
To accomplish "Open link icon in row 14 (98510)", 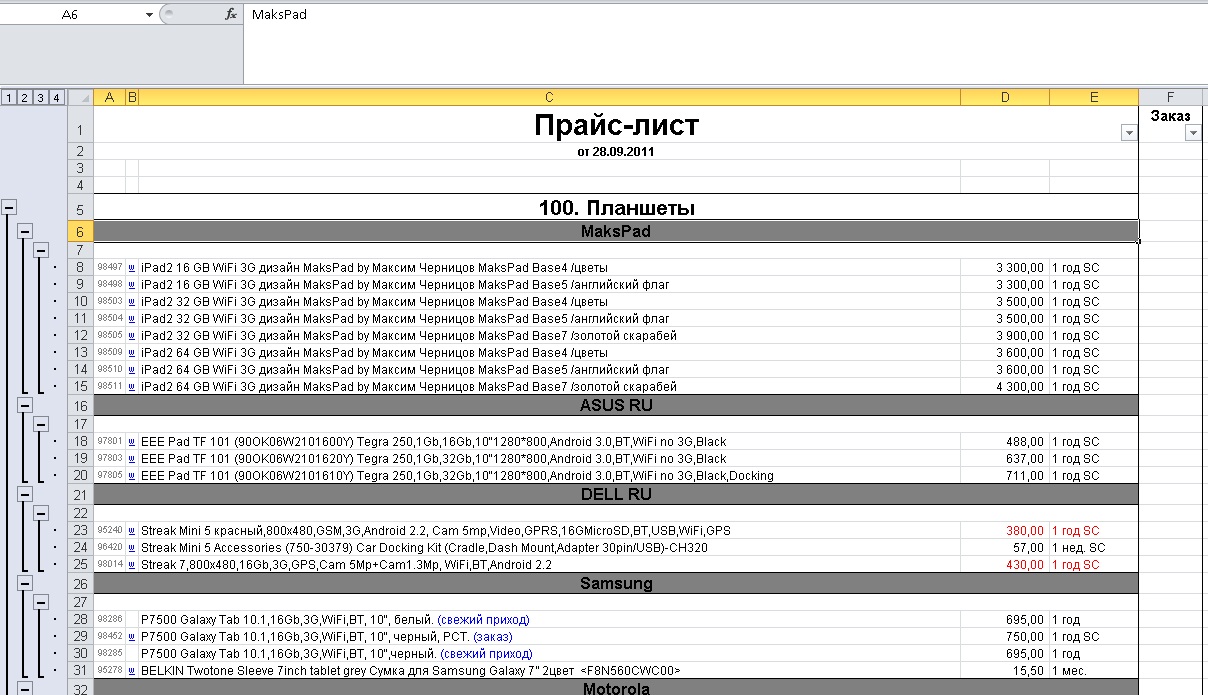I will click(x=132, y=370).
